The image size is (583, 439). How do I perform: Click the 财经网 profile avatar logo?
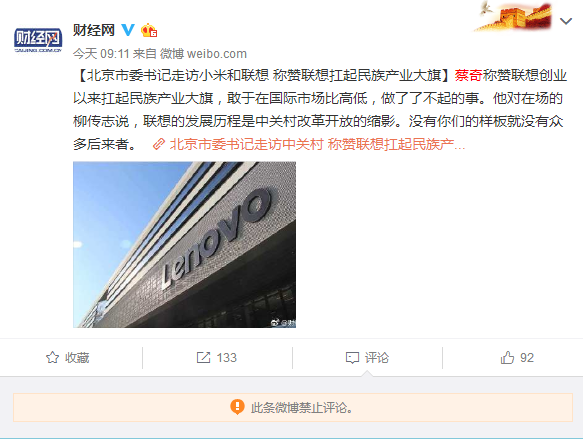(38, 40)
